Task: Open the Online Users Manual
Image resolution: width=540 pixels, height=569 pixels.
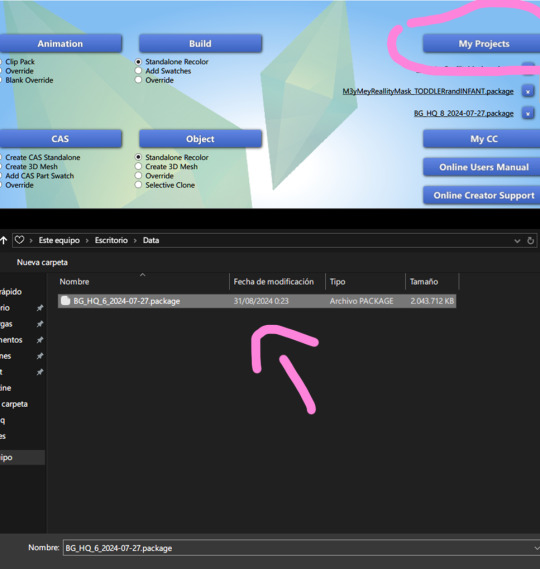Action: tap(482, 167)
